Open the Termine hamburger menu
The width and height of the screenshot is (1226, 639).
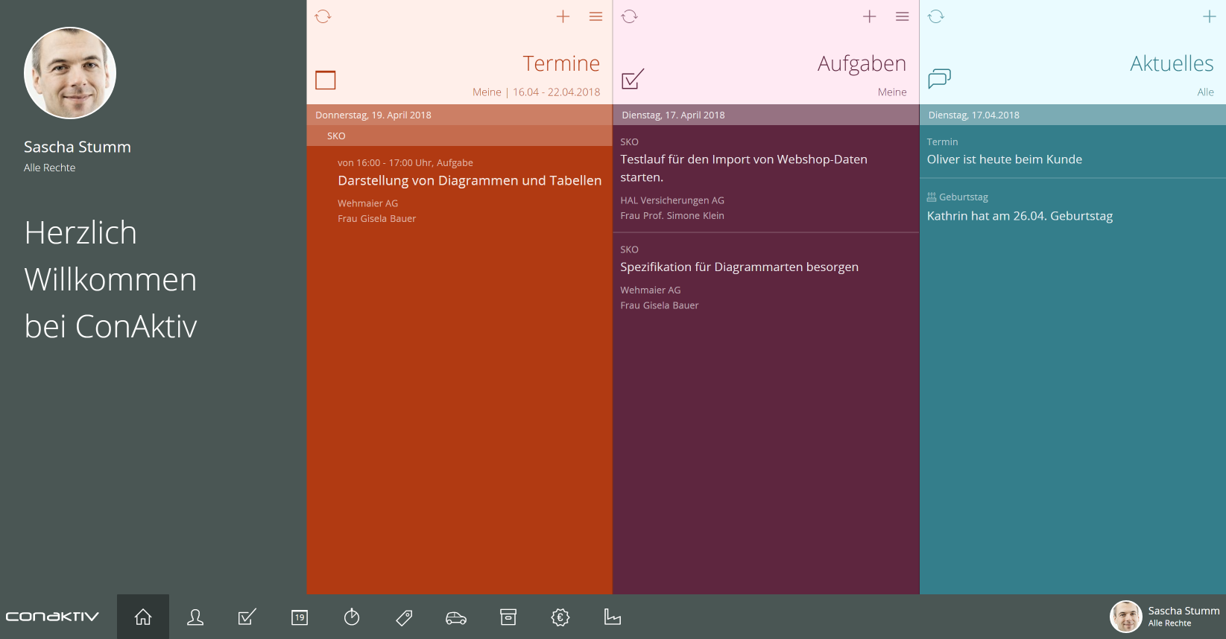click(x=596, y=16)
